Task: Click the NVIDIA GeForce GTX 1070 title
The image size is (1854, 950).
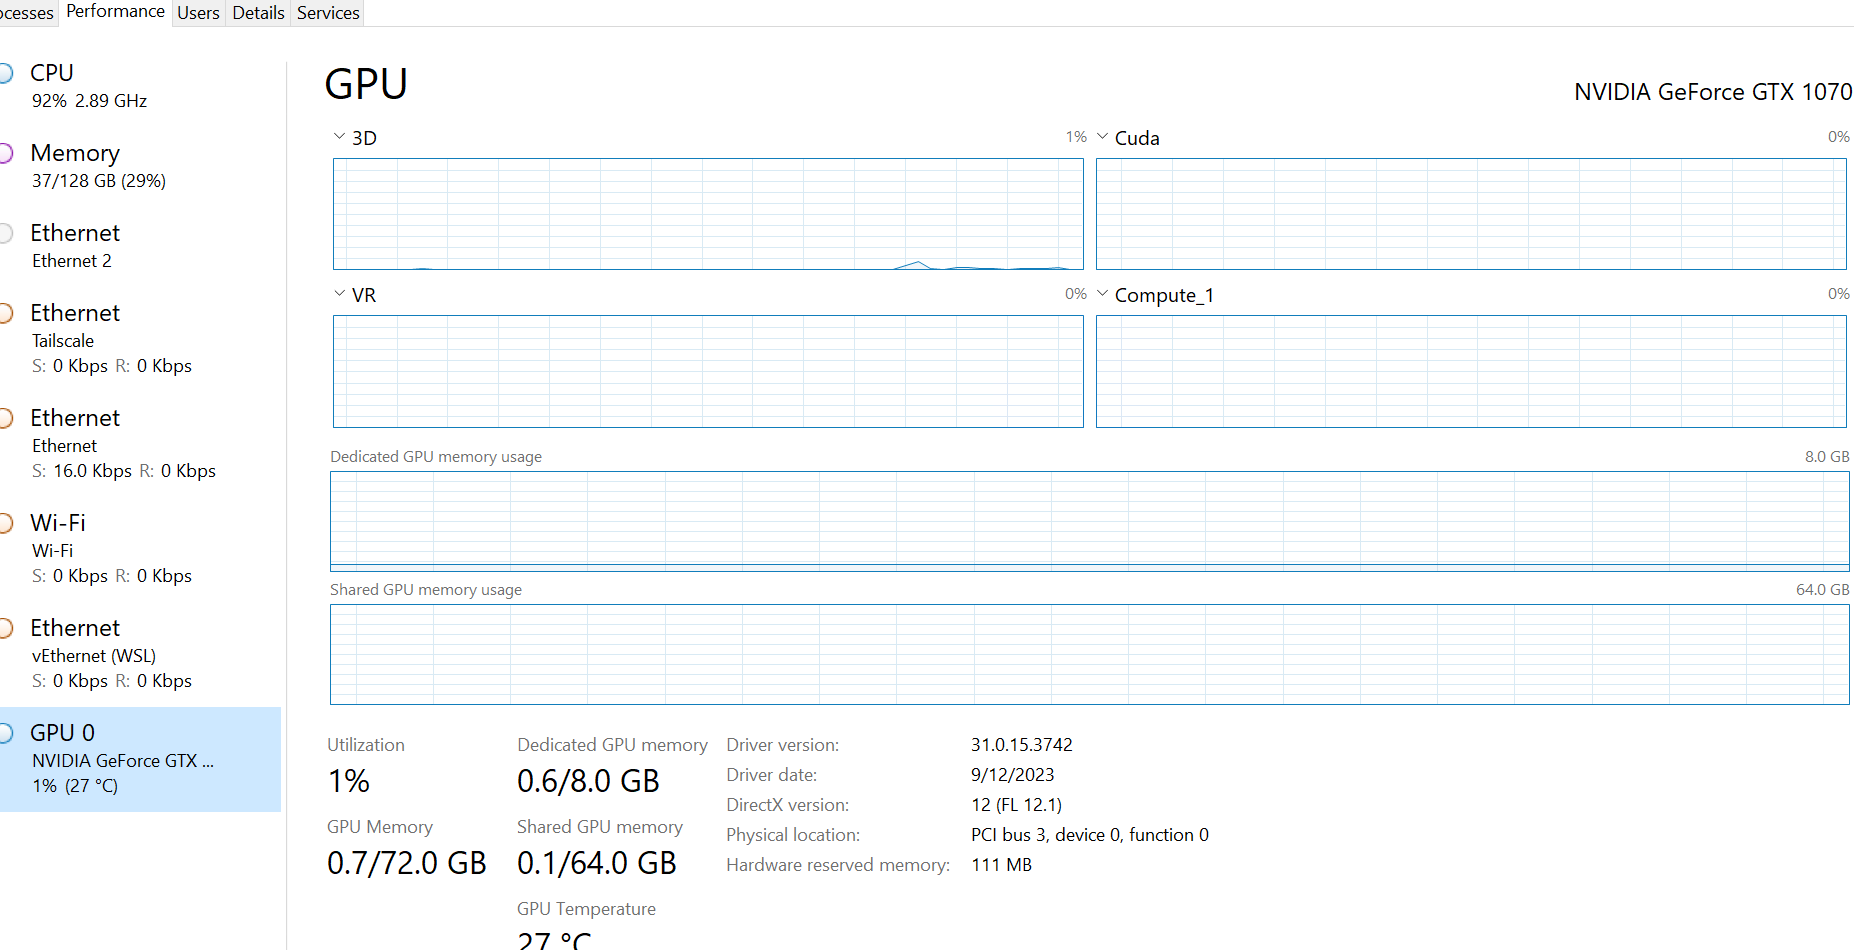Action: [x=1712, y=91]
